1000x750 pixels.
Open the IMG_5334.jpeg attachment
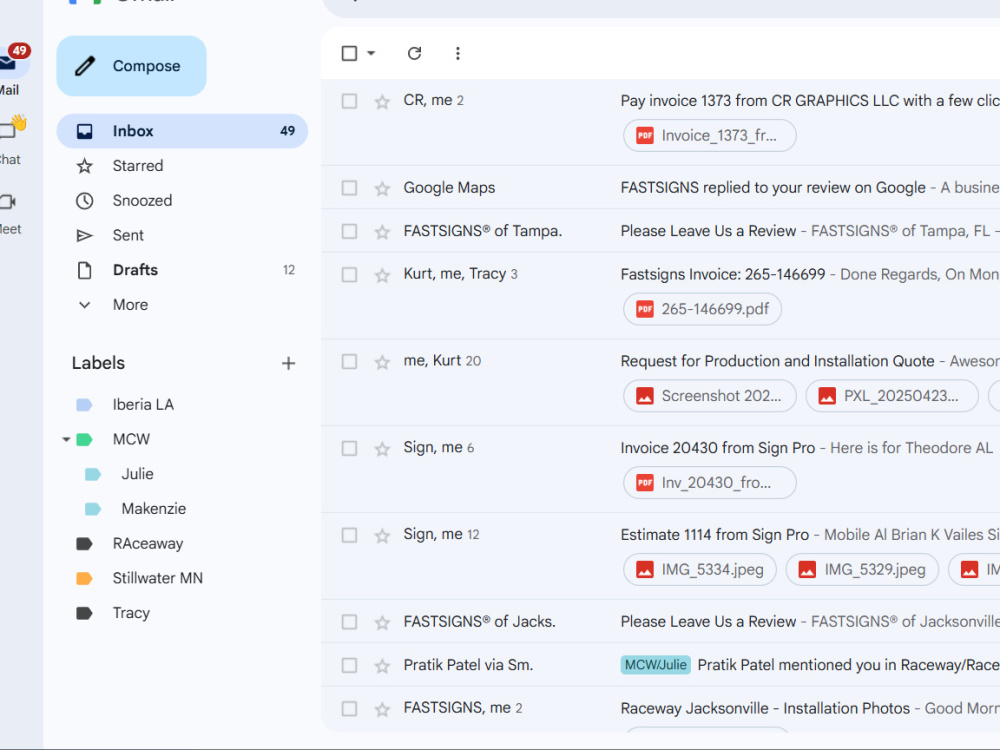[700, 570]
